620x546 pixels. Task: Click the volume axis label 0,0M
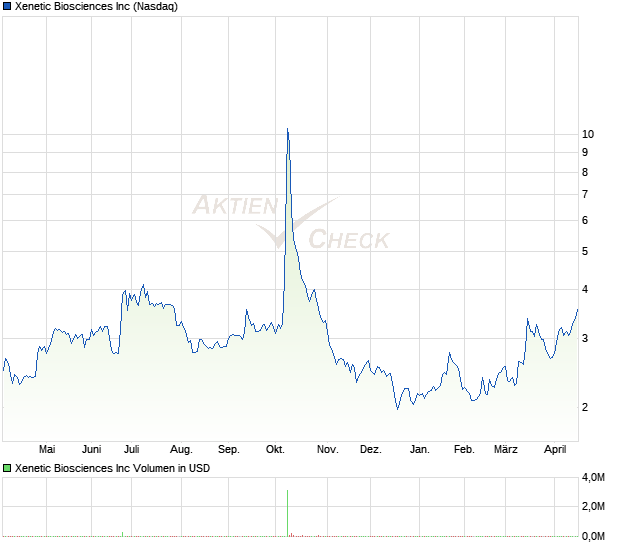point(593,536)
